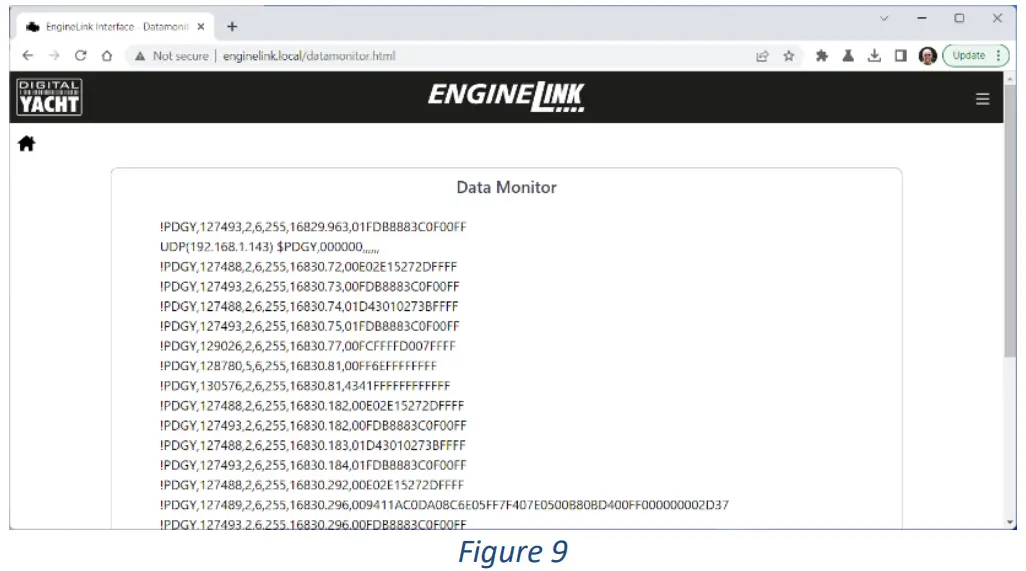The width and height of the screenshot is (1026, 571).
Task: Select the 127493 line at 16830.73
Action: coord(310,286)
